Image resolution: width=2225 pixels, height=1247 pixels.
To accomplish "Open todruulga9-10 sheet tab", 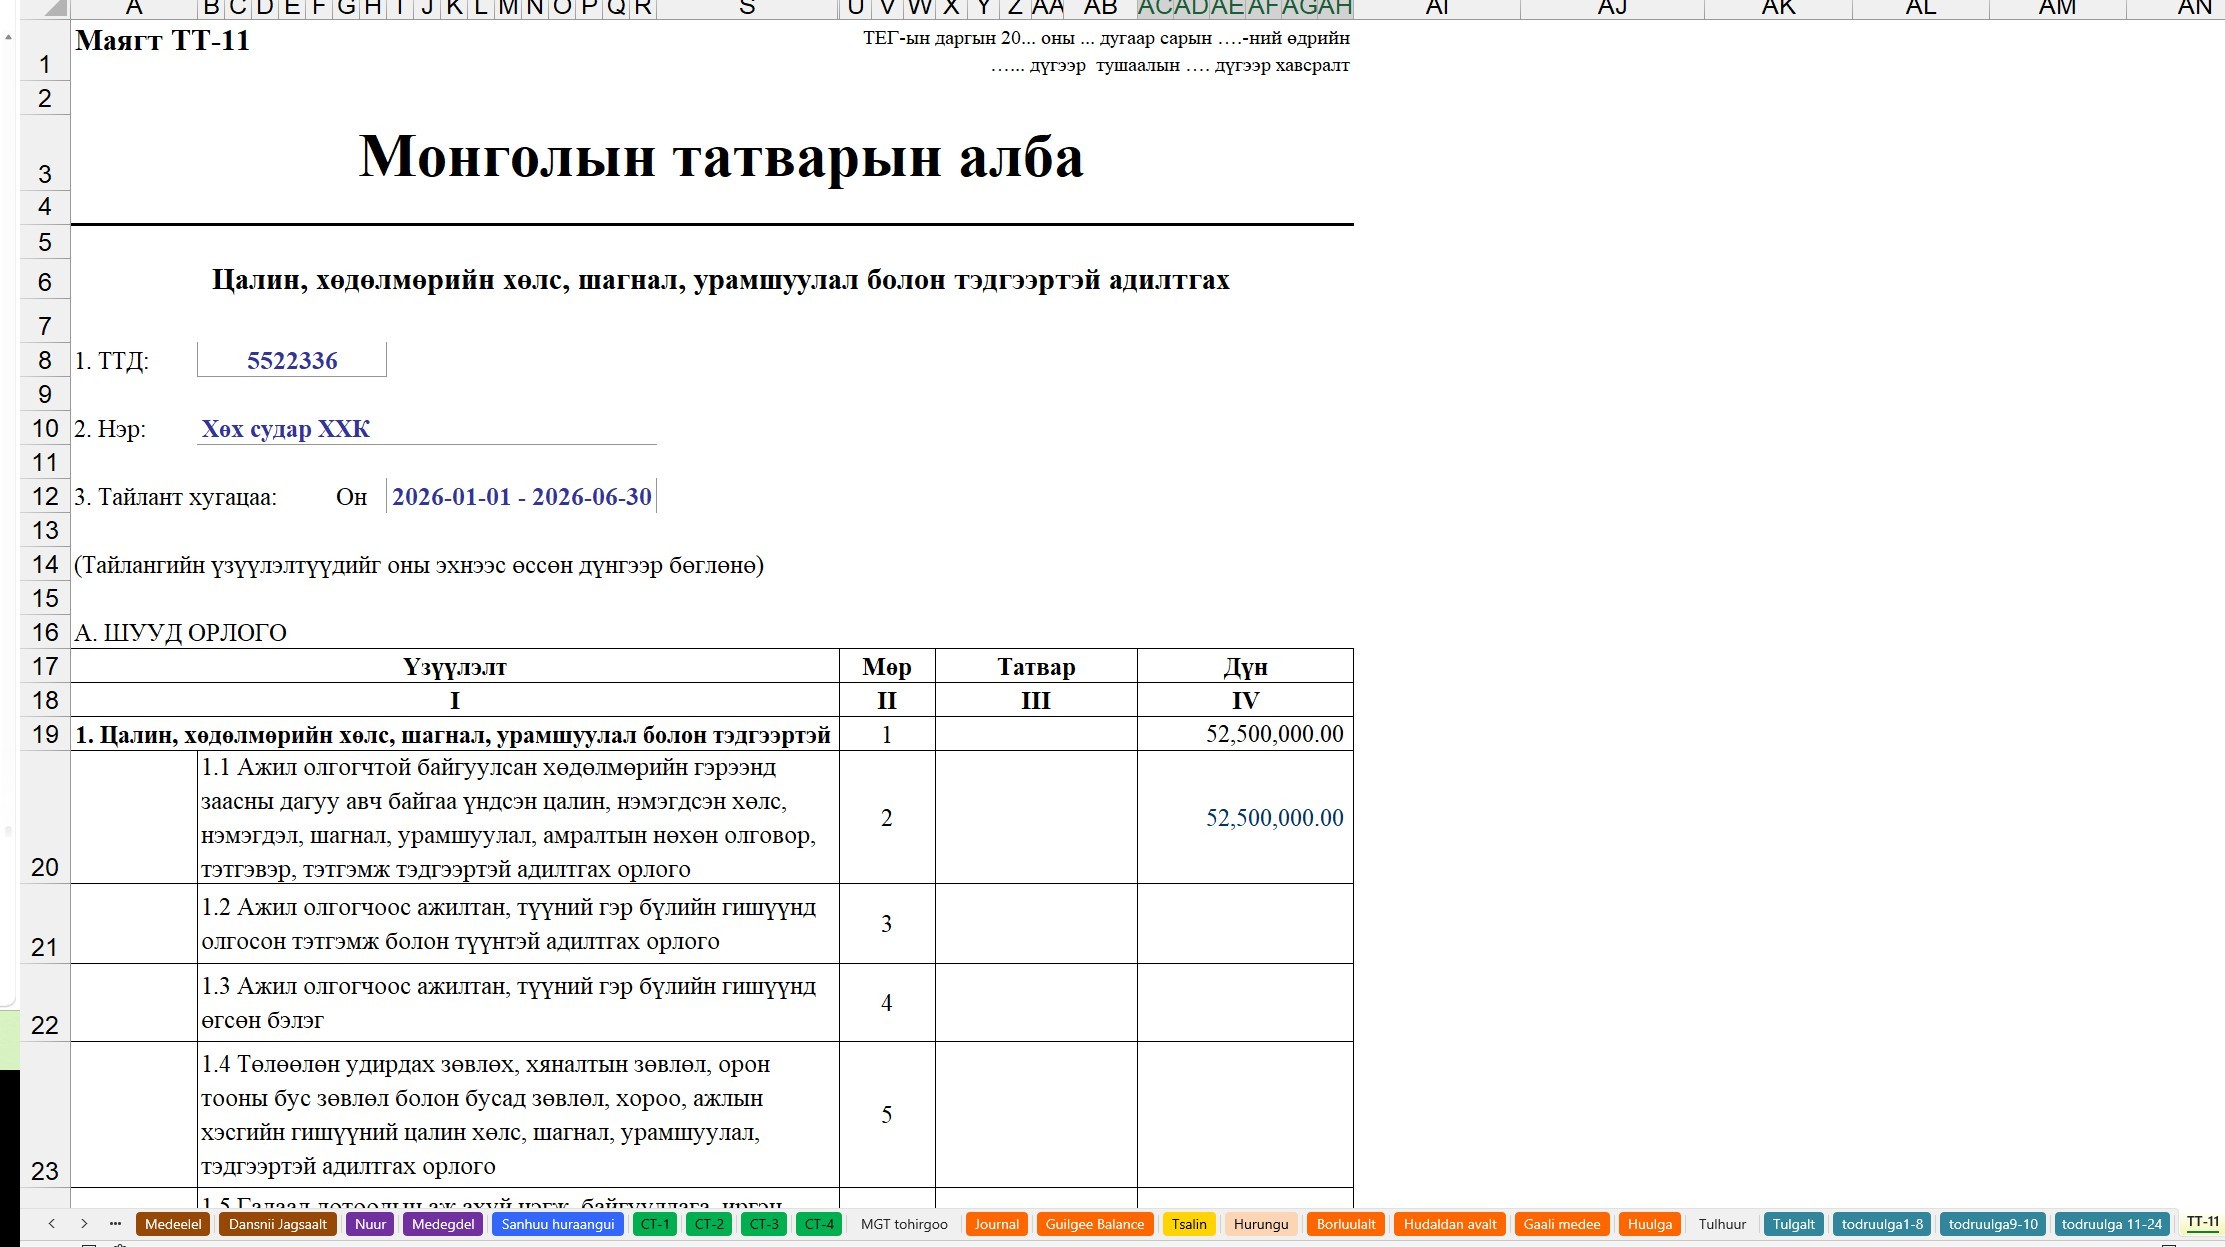I will pos(1993,1224).
